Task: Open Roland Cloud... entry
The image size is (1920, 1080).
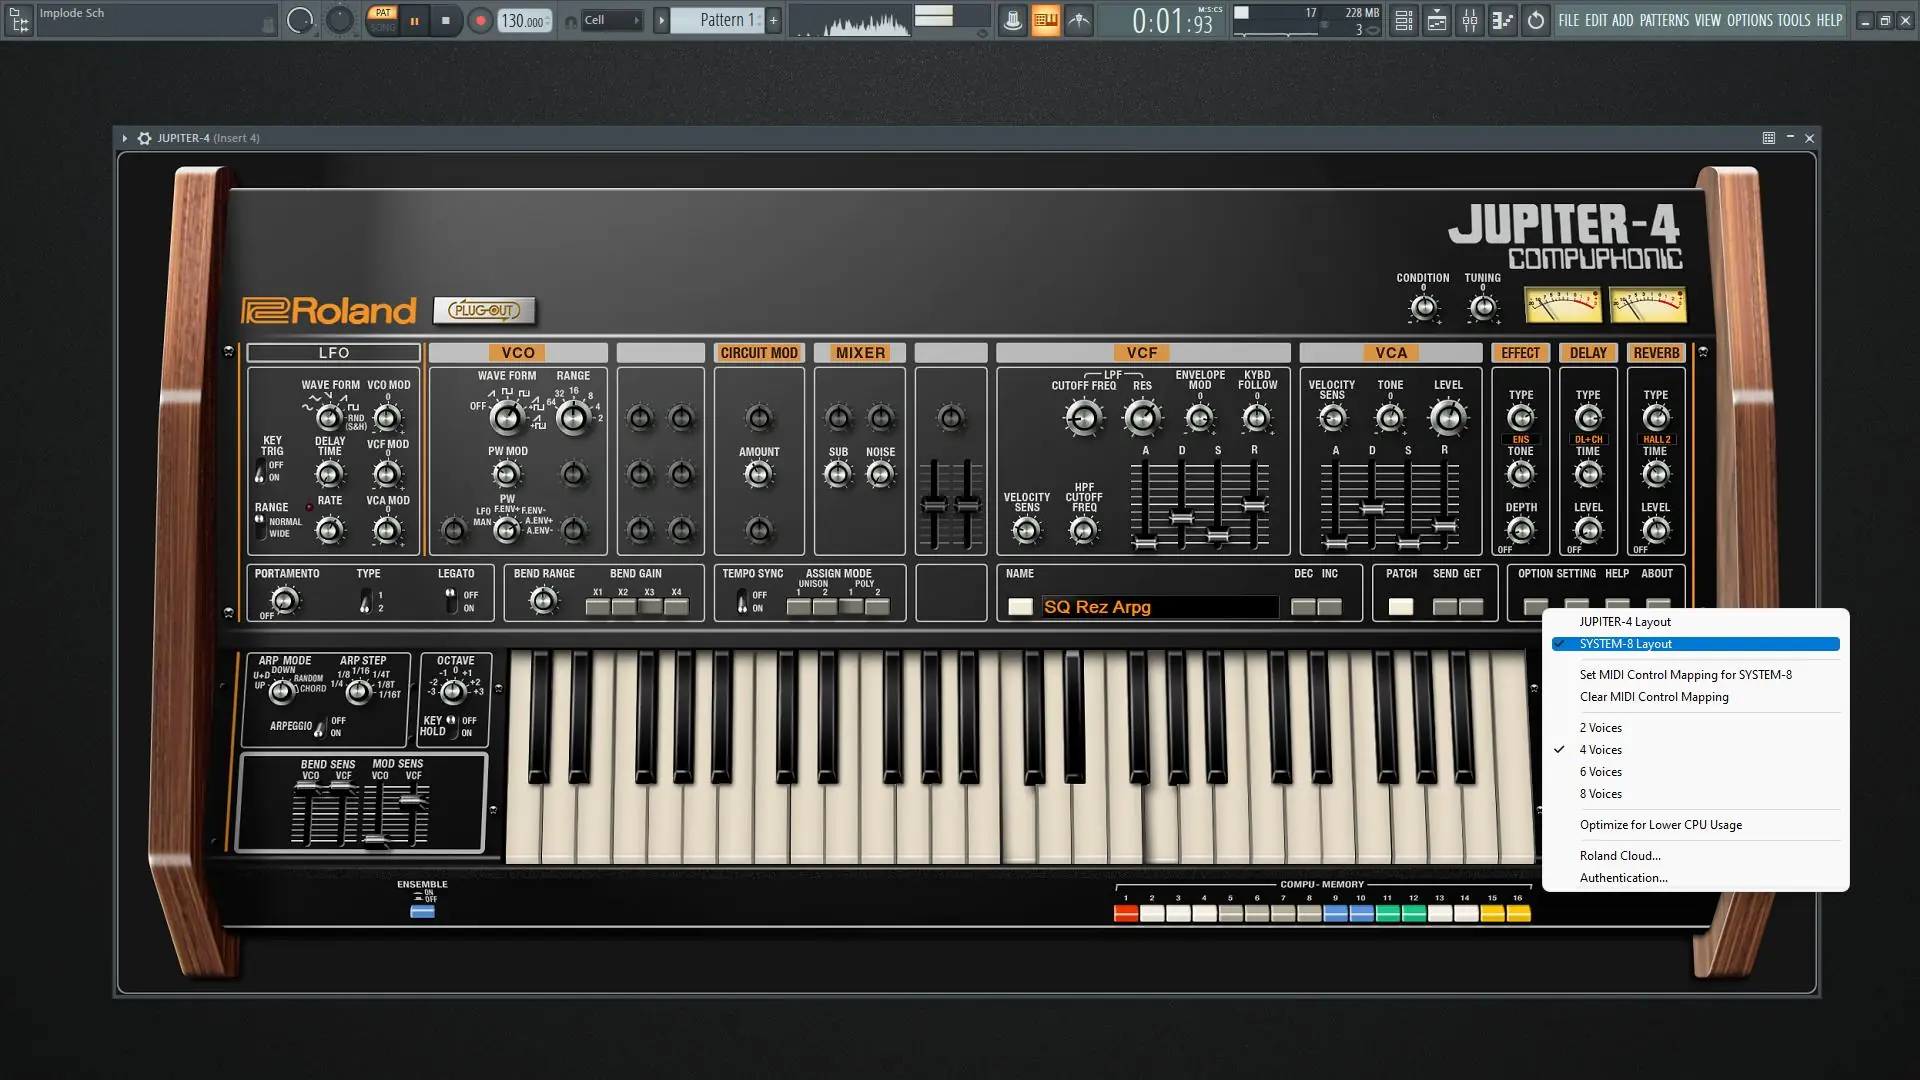Action: click(x=1619, y=856)
